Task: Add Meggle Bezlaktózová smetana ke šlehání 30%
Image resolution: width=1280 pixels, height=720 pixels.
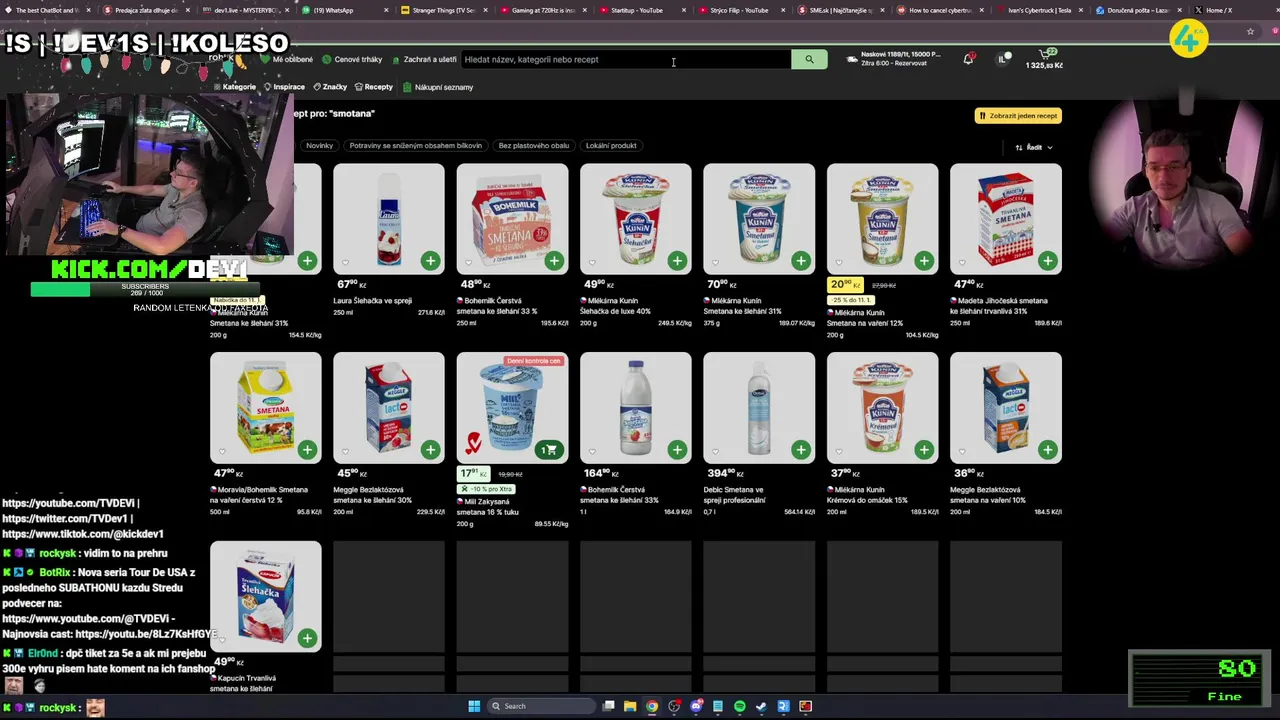Action: [x=430, y=450]
